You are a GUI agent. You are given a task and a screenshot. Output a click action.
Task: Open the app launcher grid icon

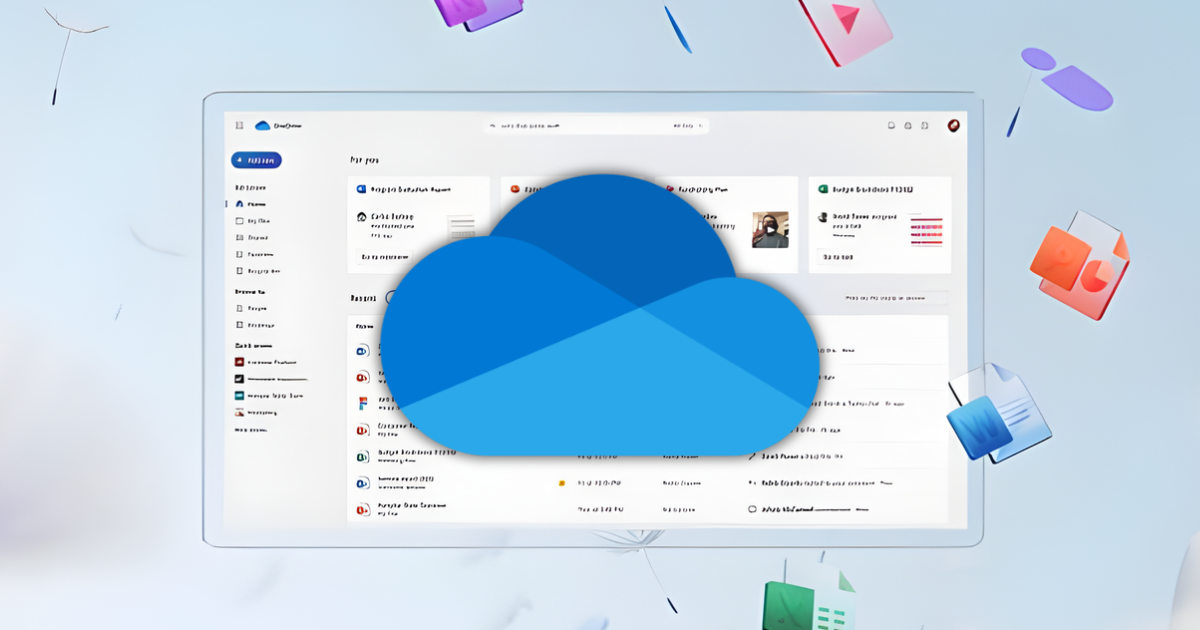[x=239, y=126]
